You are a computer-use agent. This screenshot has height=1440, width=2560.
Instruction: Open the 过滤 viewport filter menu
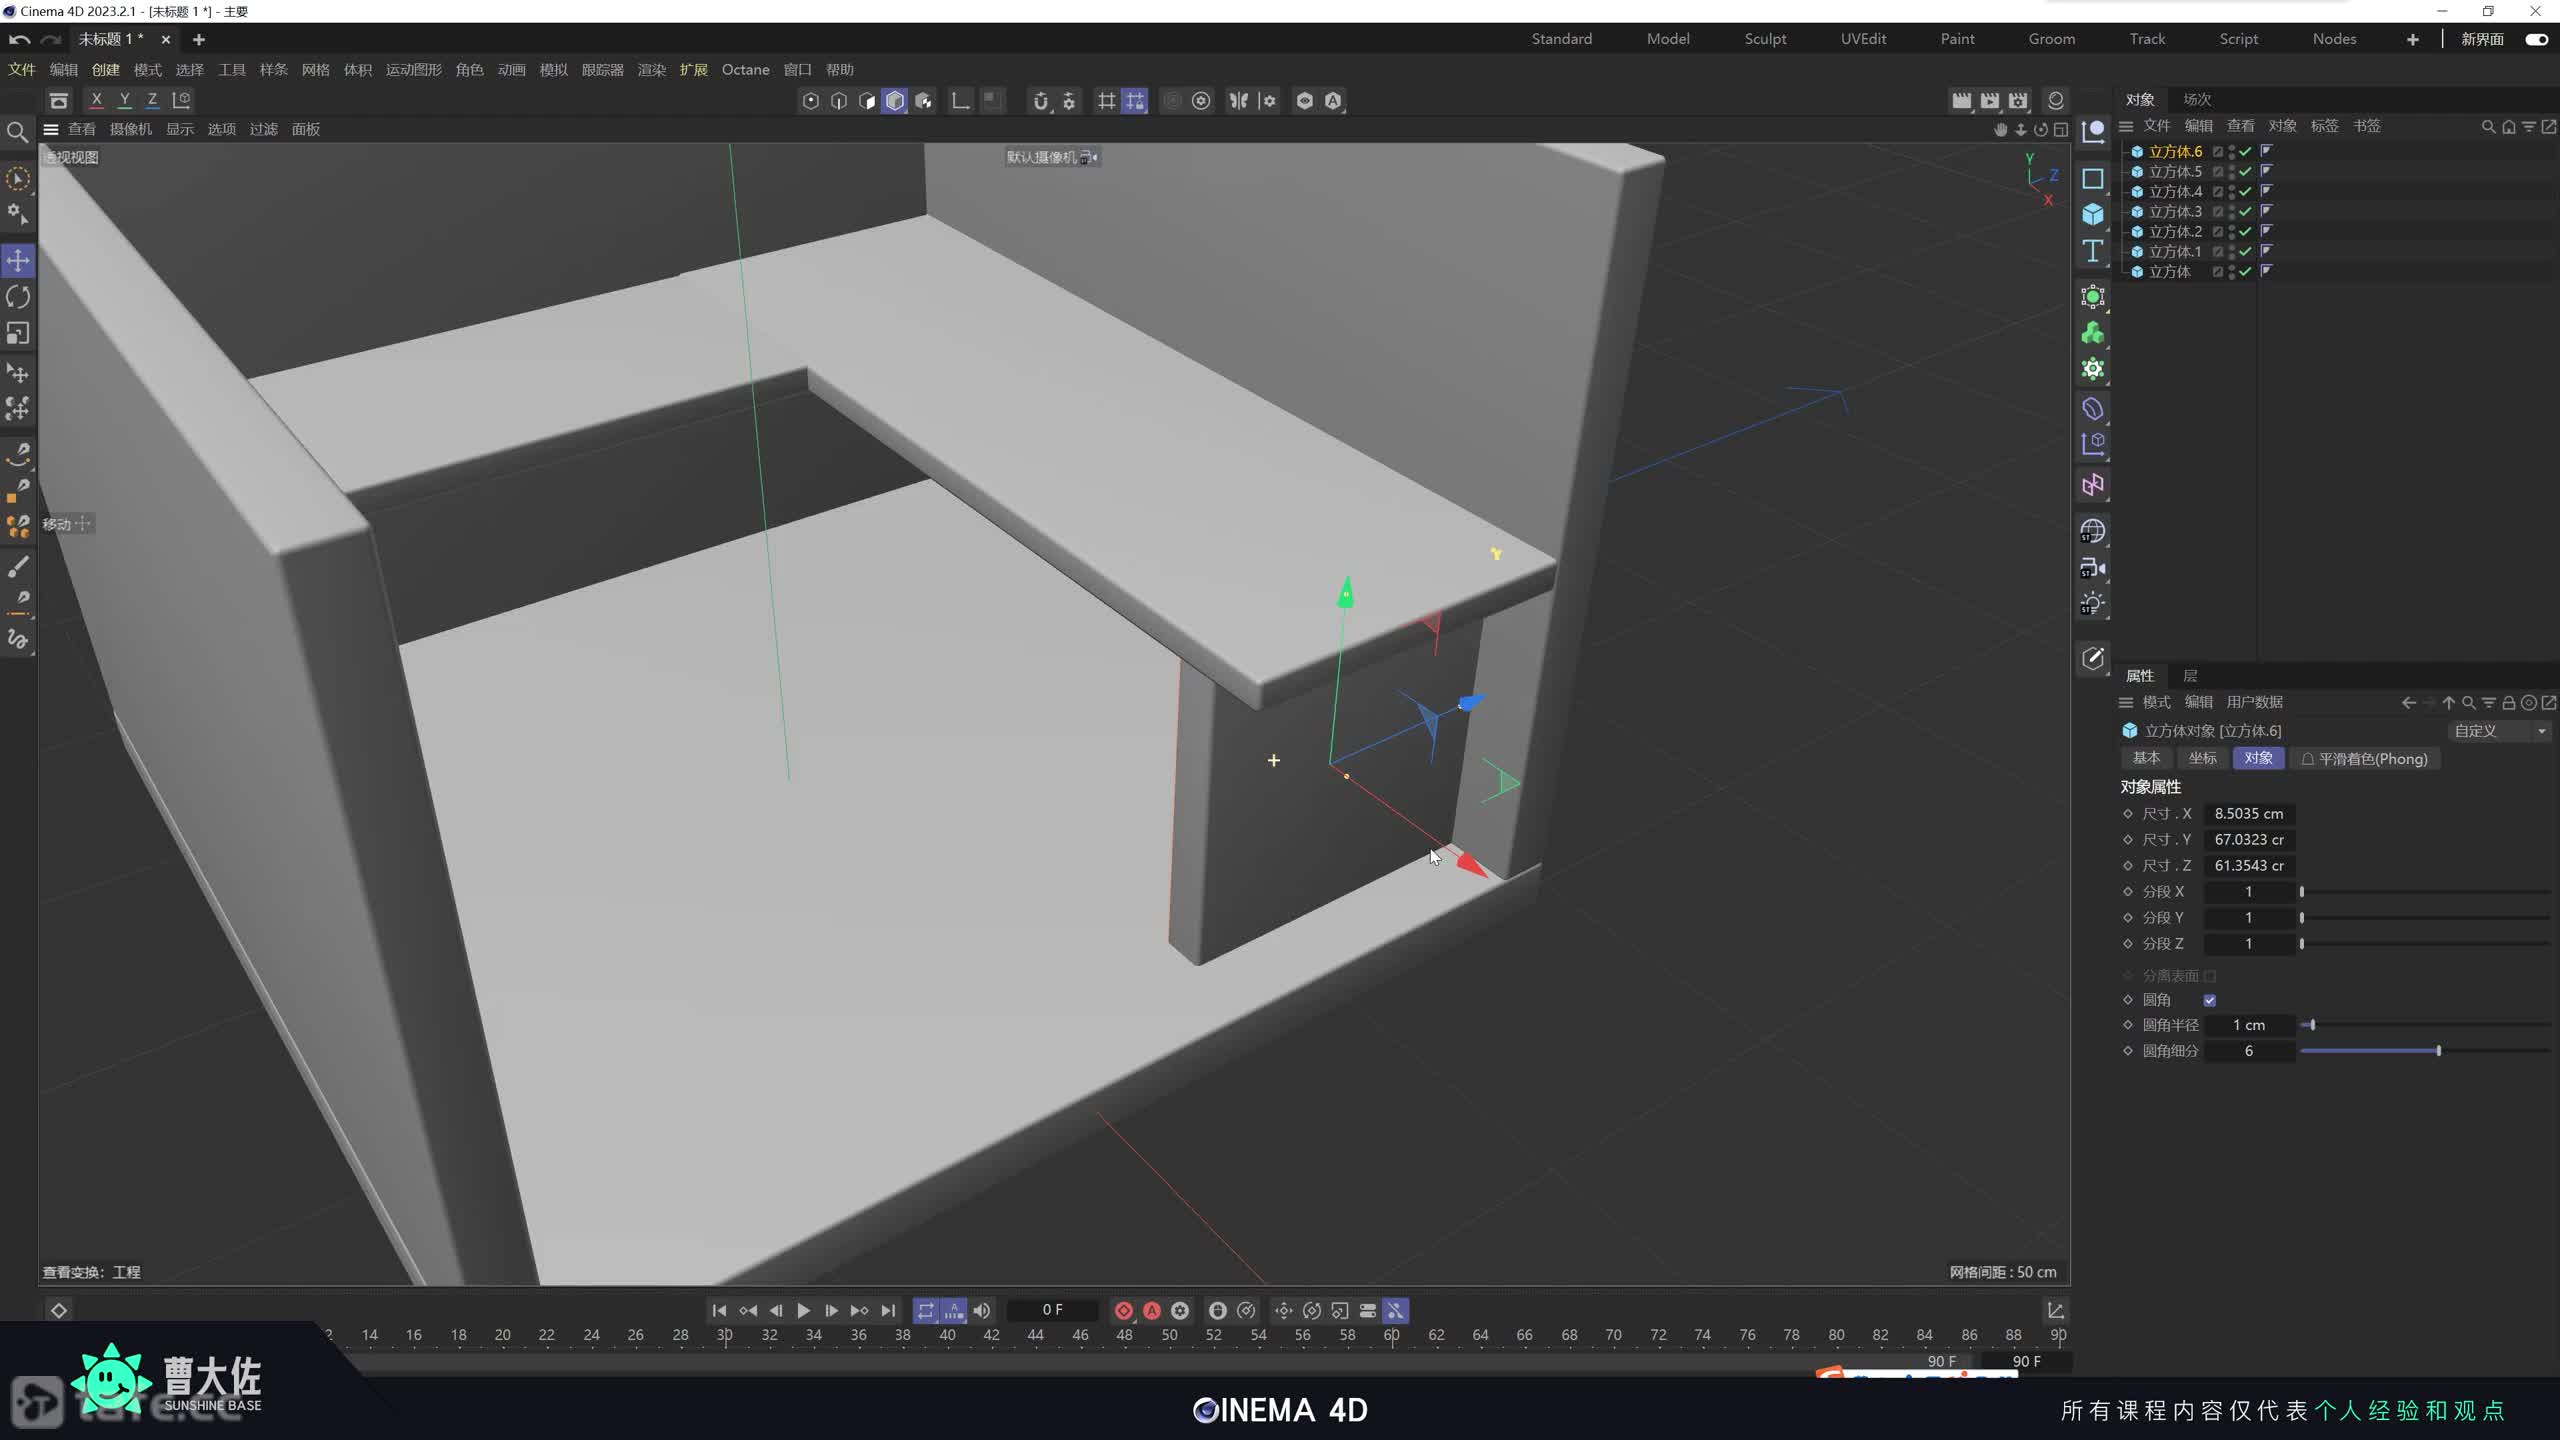click(x=263, y=129)
